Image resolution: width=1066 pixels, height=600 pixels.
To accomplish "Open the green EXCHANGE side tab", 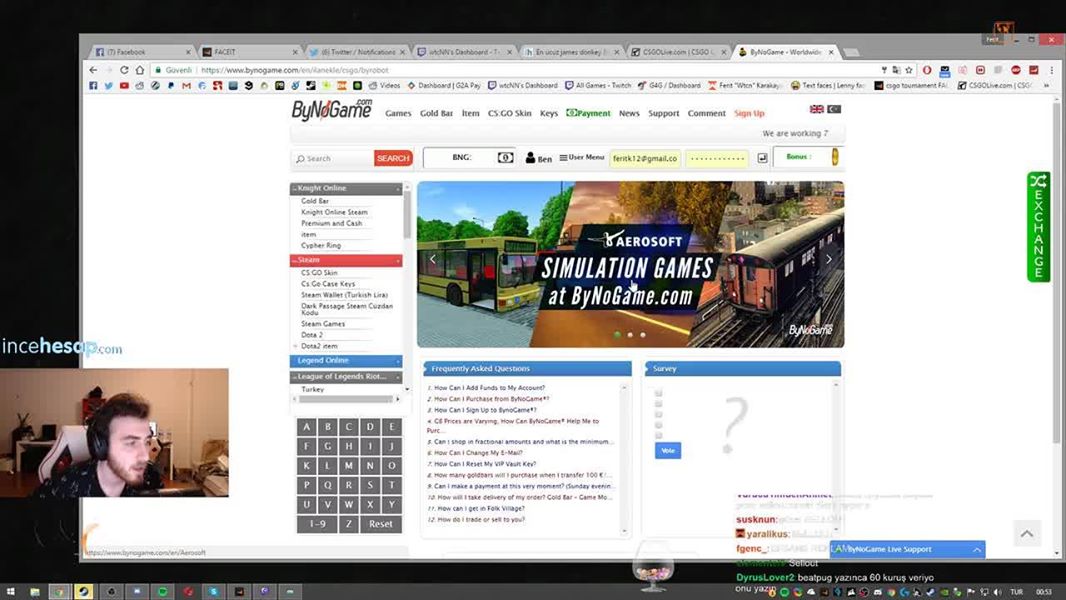I will tap(1038, 227).
